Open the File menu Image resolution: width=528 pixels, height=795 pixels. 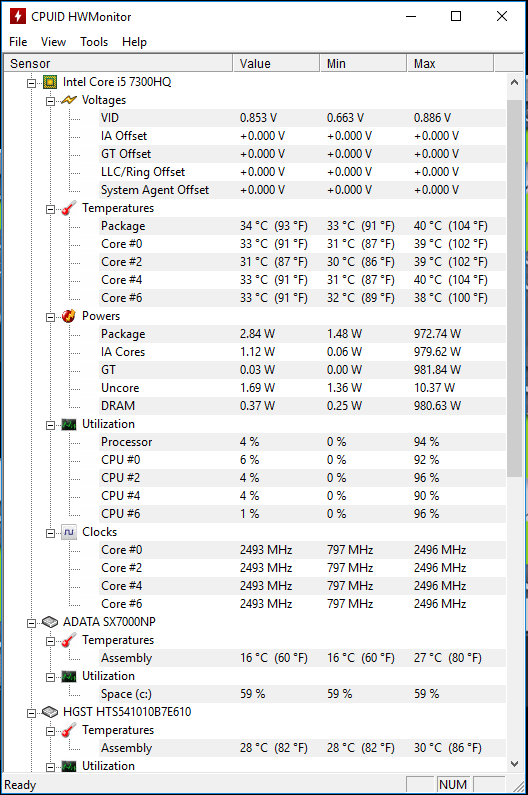[18, 42]
